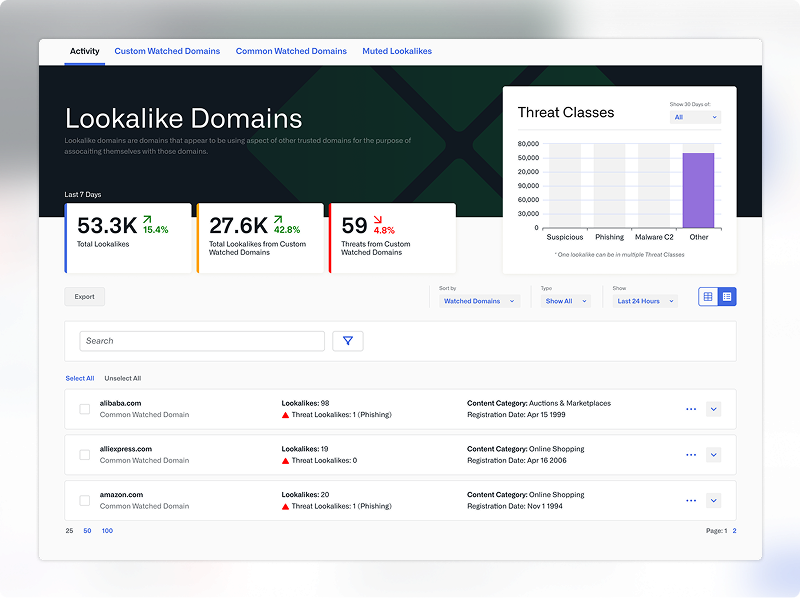Click the filter funnel icon
This screenshot has height=598, width=800.
[348, 341]
